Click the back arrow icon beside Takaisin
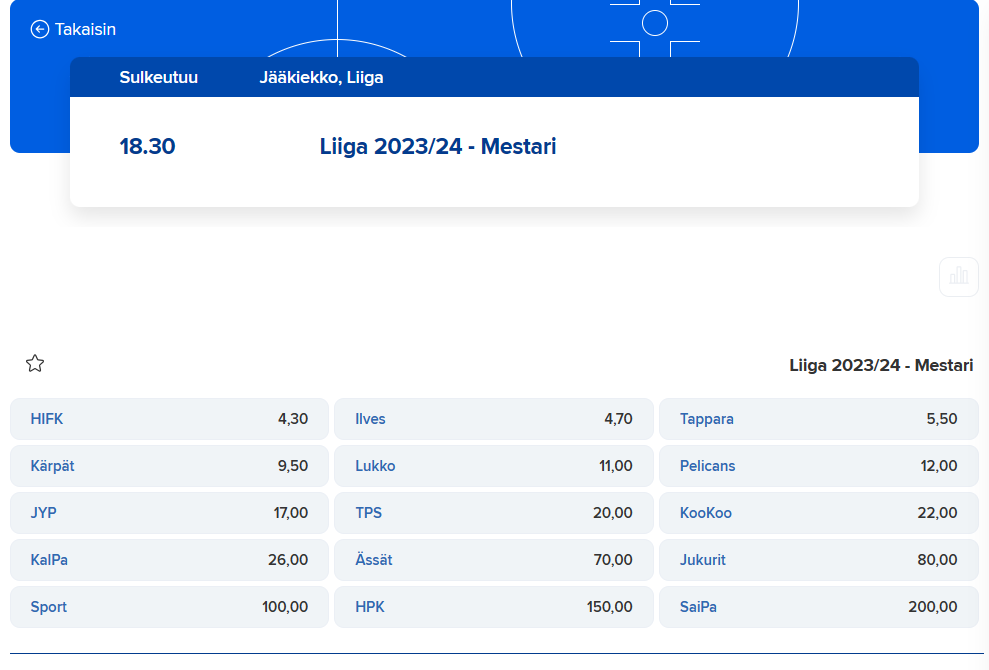 [x=40, y=29]
